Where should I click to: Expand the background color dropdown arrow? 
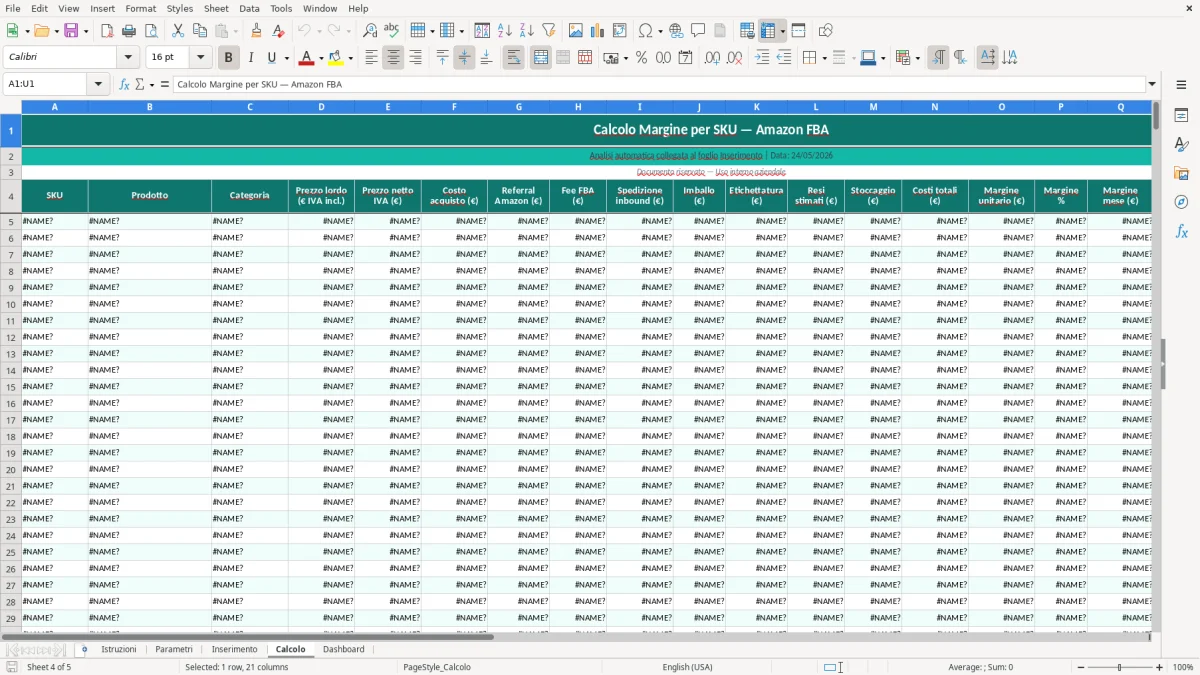tap(350, 58)
